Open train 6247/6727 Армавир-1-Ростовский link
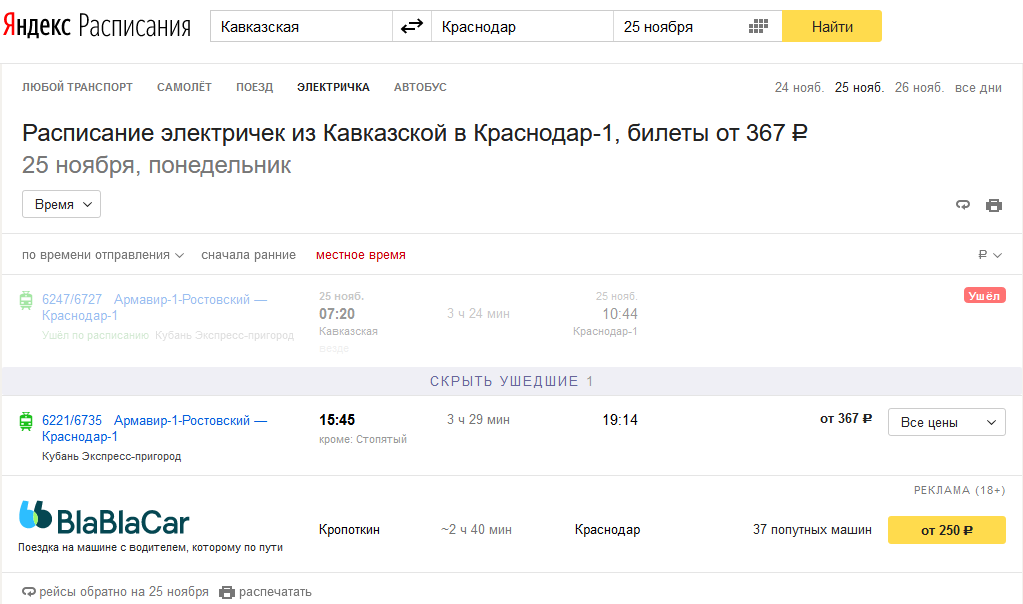1023x604 pixels. pyautogui.click(x=155, y=307)
